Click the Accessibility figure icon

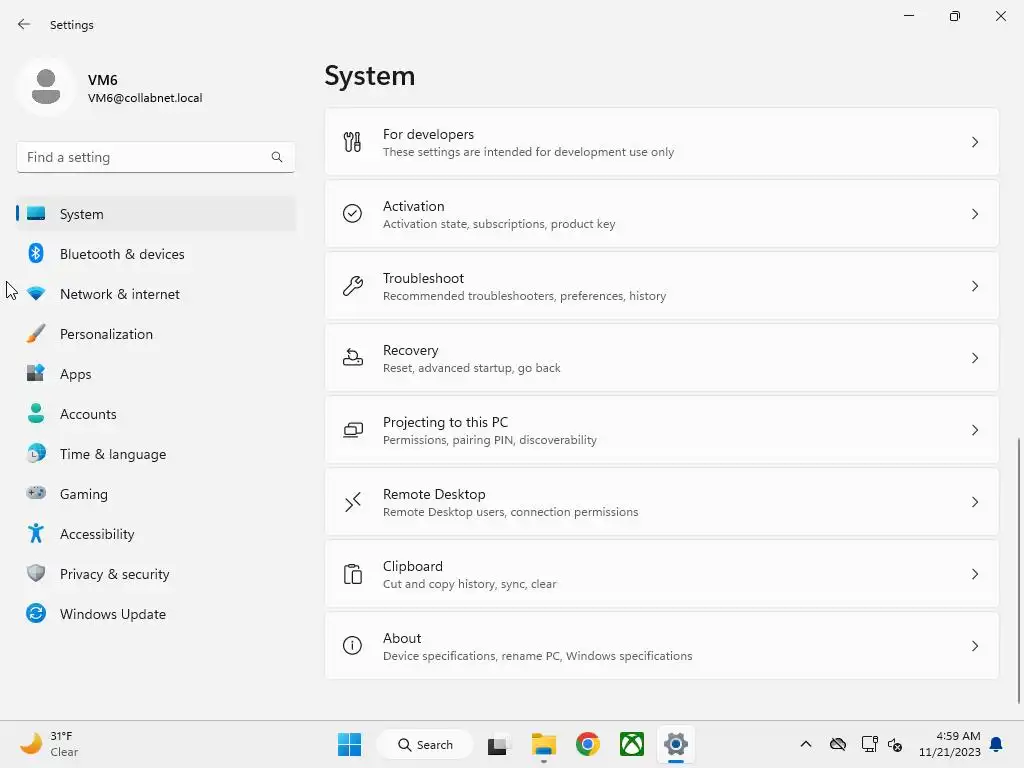[x=36, y=534]
